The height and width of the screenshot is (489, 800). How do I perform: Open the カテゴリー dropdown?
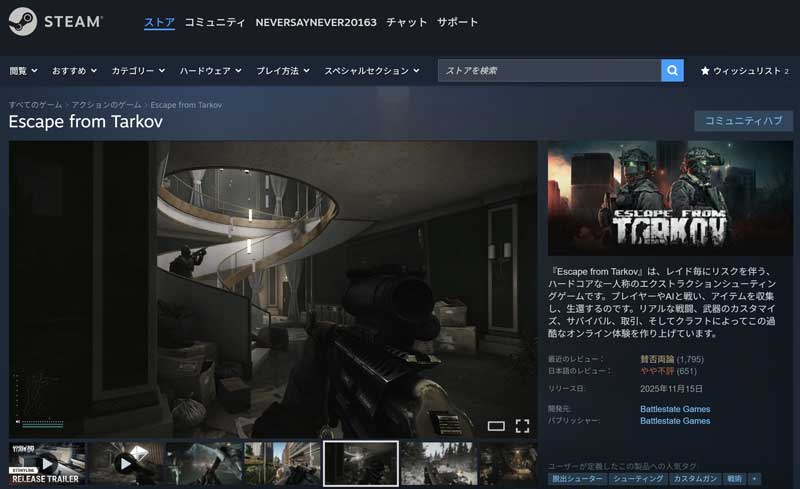pyautogui.click(x=138, y=70)
